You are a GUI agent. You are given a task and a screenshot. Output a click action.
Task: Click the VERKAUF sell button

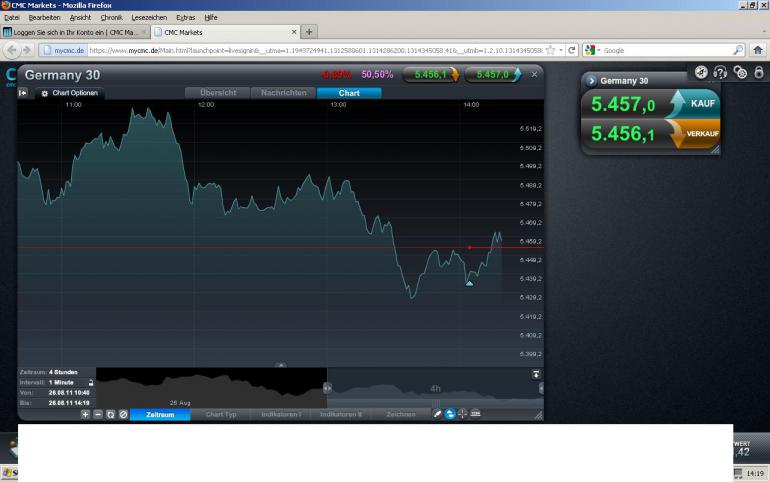click(x=693, y=134)
